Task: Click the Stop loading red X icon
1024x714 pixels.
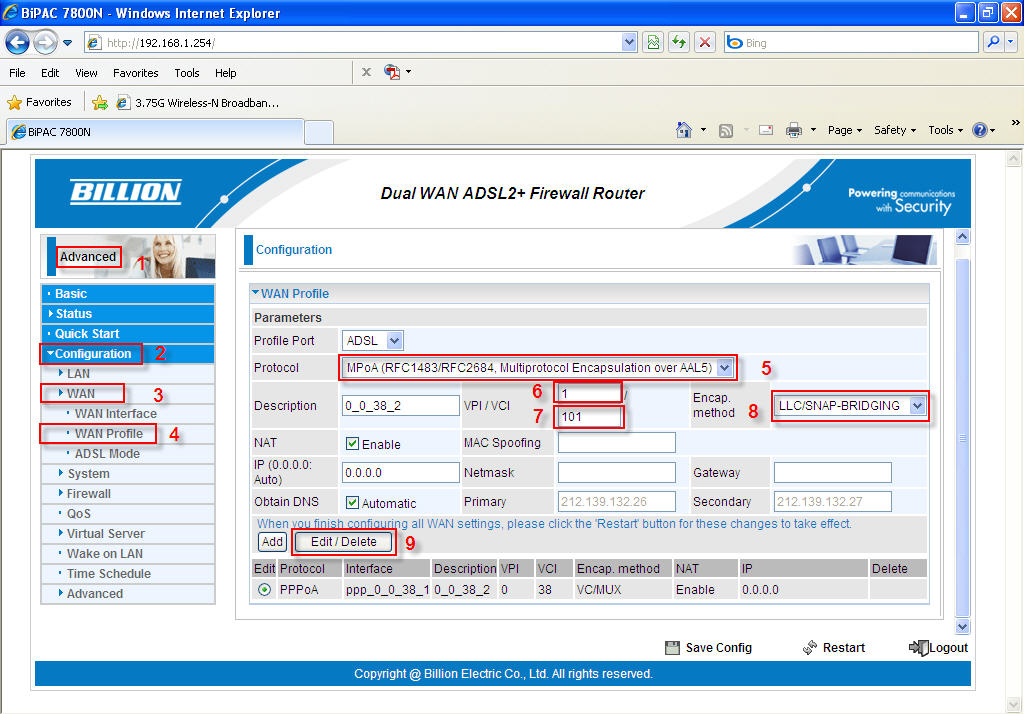Action: click(x=705, y=43)
